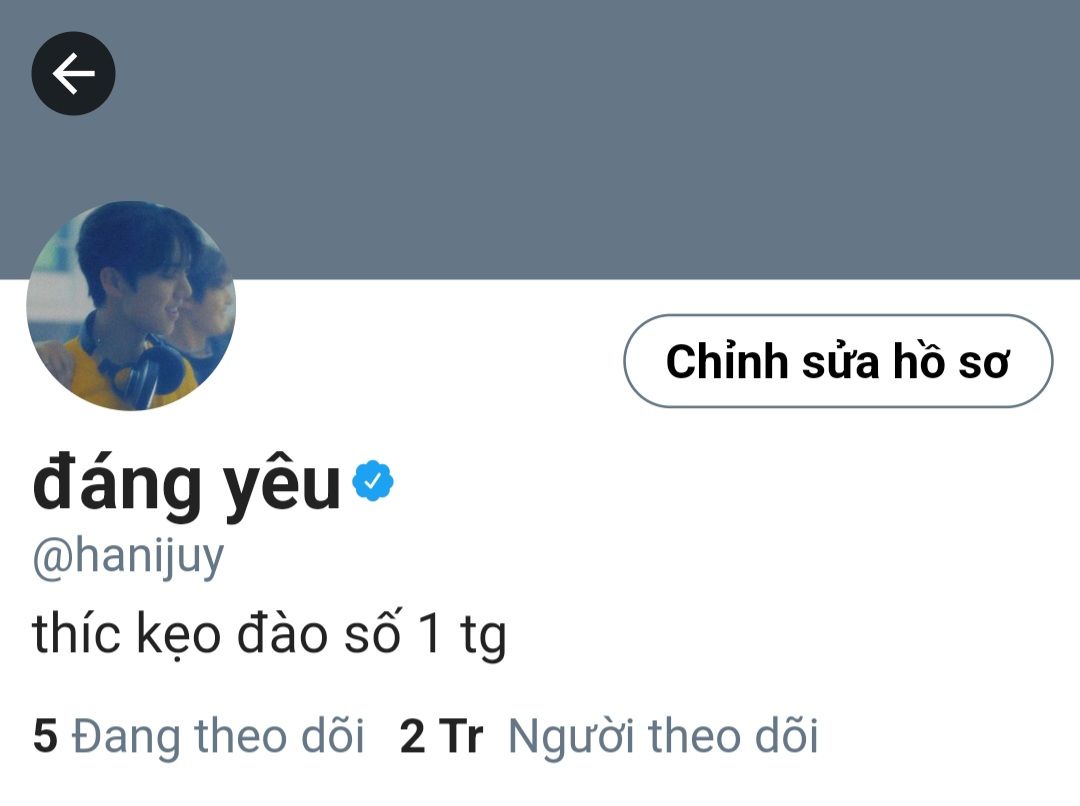
Task: Open the circular profile avatar photo
Action: point(131,305)
